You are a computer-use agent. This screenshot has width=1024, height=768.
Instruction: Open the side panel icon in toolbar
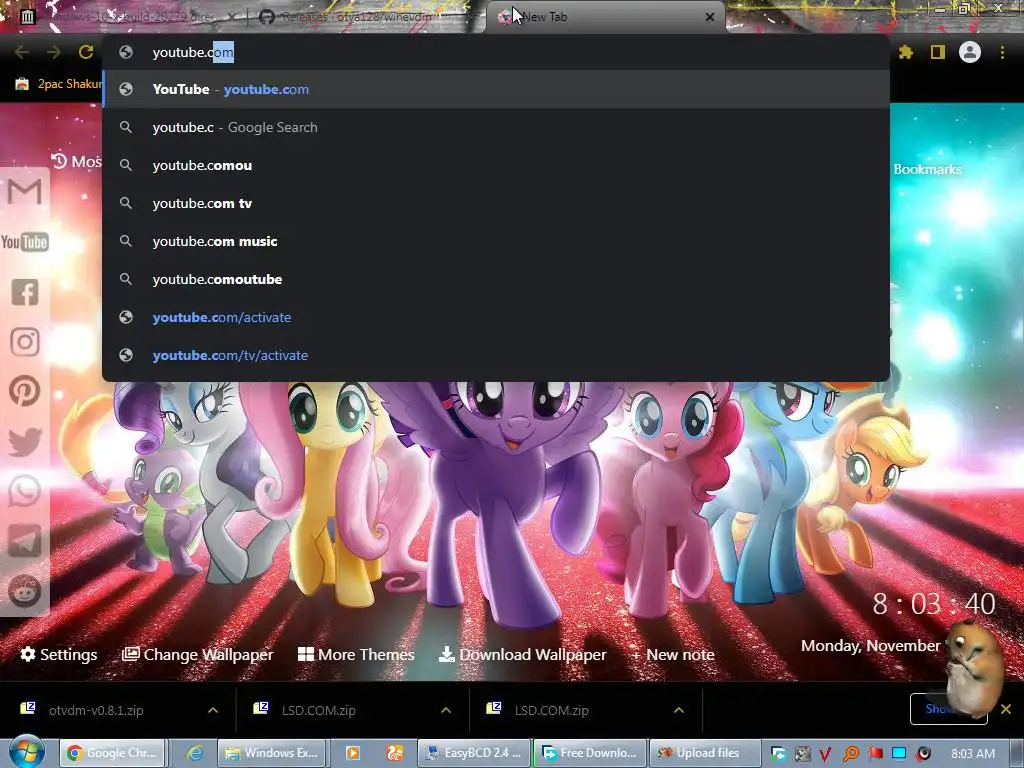938,52
